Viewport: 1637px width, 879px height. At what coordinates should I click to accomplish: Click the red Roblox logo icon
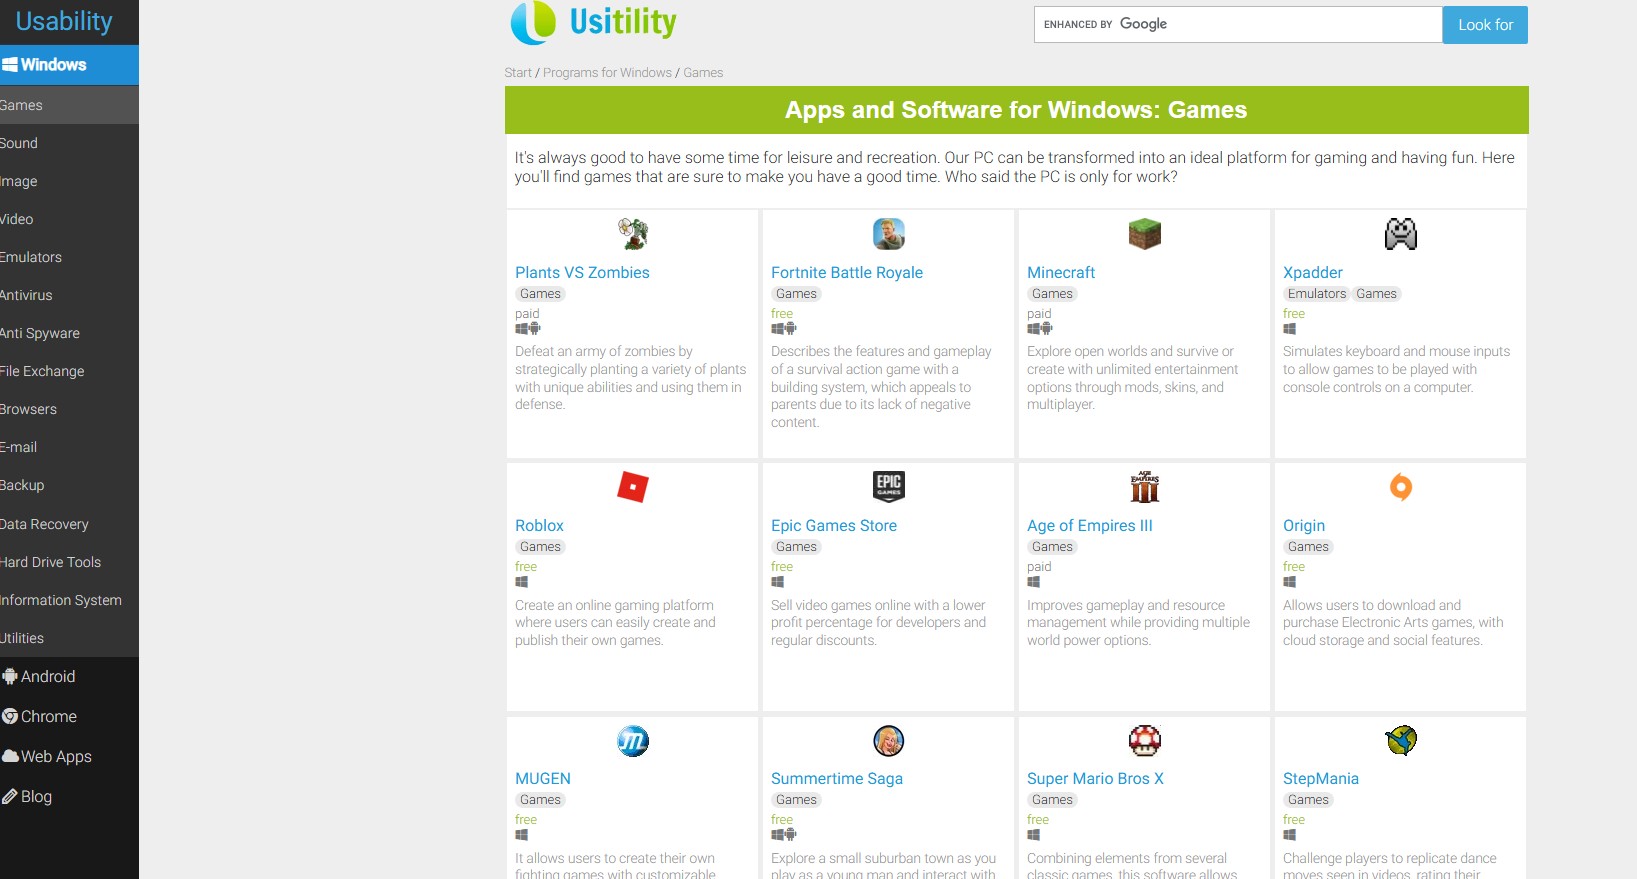click(x=632, y=487)
